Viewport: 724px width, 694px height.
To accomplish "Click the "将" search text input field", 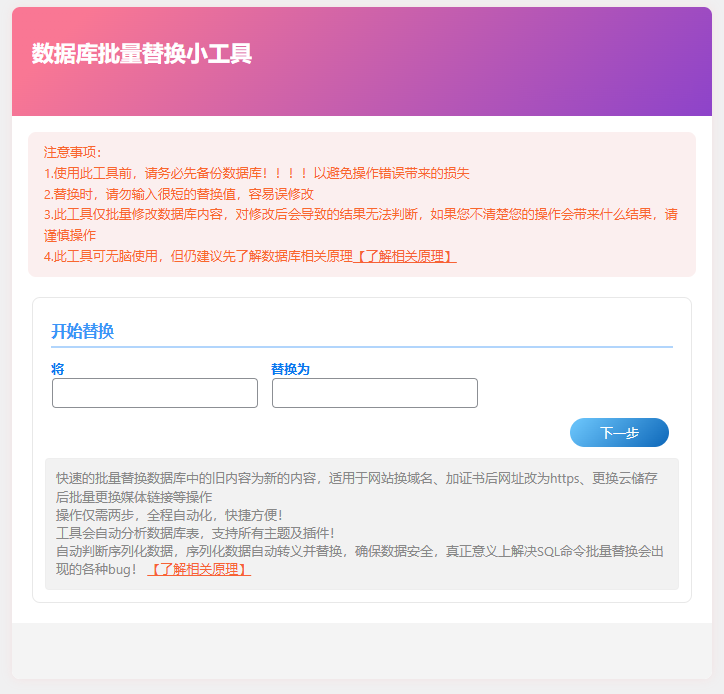I will coord(155,393).
